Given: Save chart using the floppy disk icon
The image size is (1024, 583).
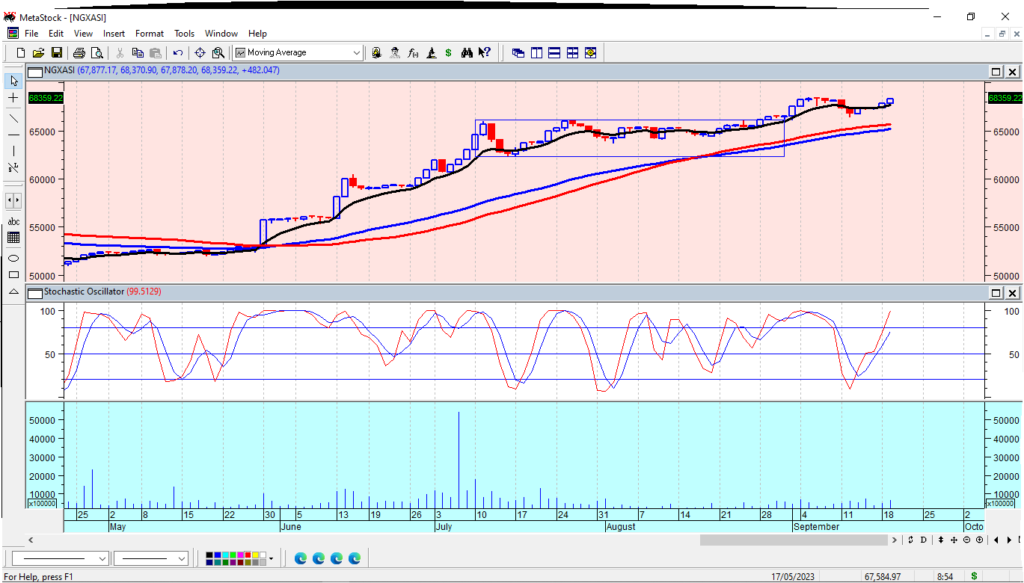Looking at the screenshot, I should 57,52.
